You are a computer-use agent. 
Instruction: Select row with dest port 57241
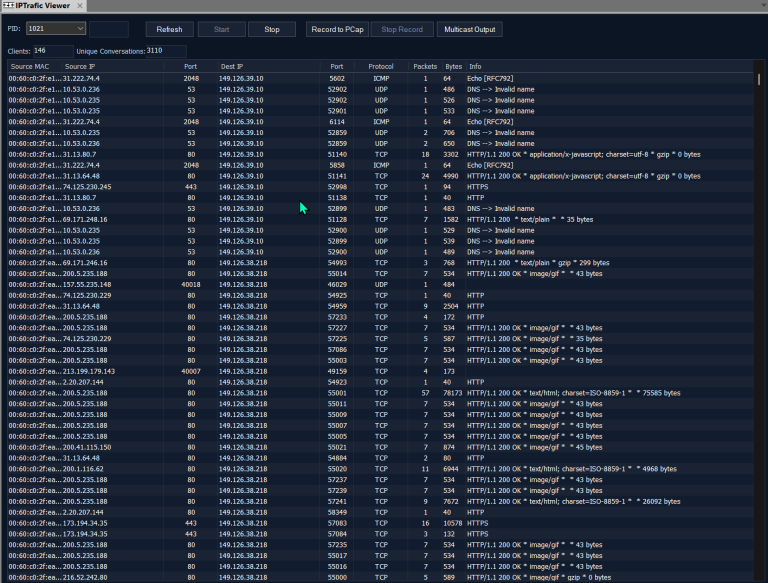[x=380, y=502]
